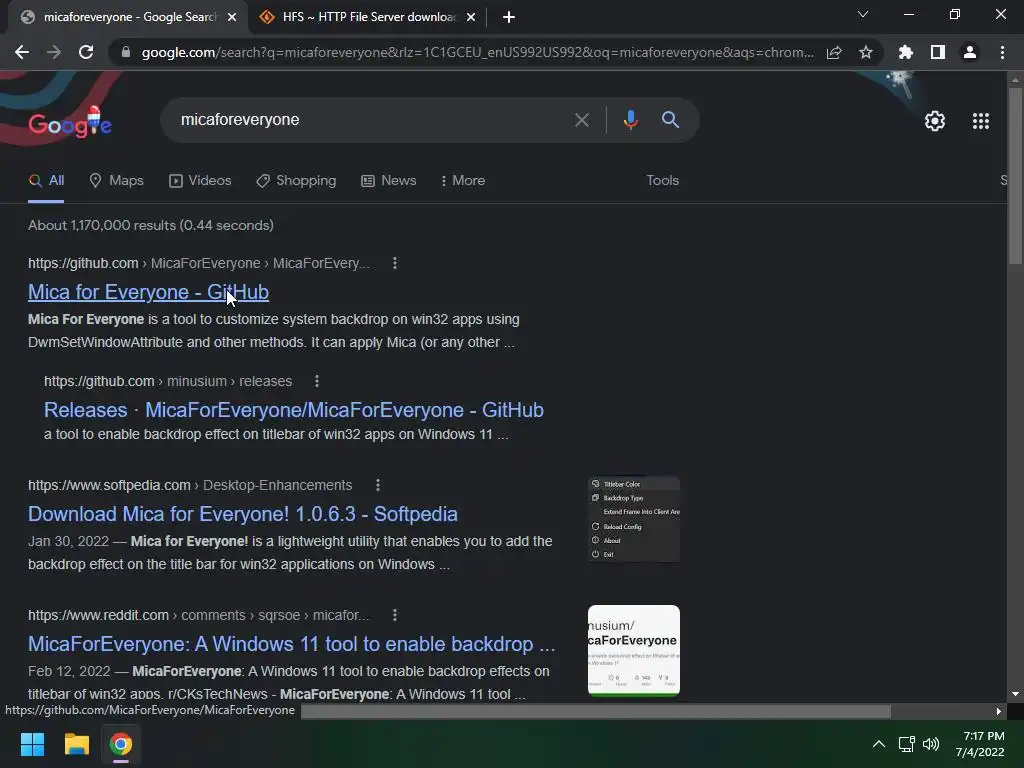Image resolution: width=1024 pixels, height=768 pixels.
Task: Close the HFS HTTP File Server tab
Action: 471,17
